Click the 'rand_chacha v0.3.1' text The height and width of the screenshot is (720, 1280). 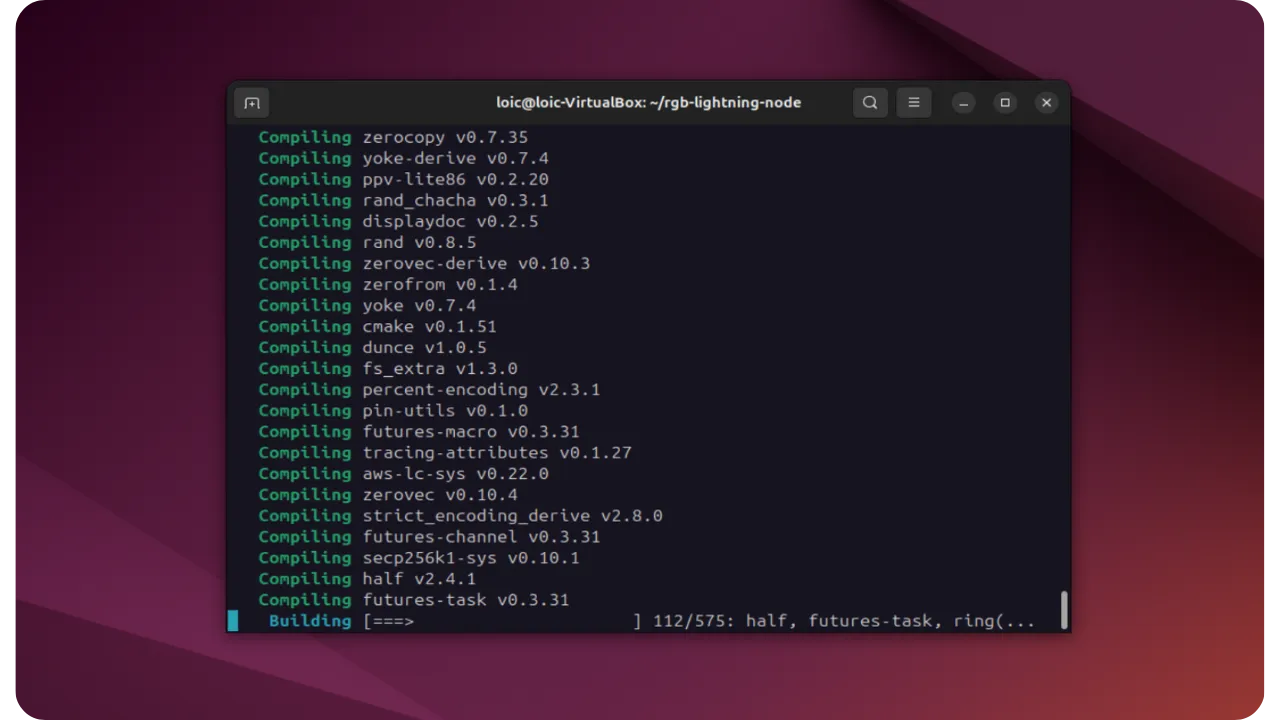point(454,200)
